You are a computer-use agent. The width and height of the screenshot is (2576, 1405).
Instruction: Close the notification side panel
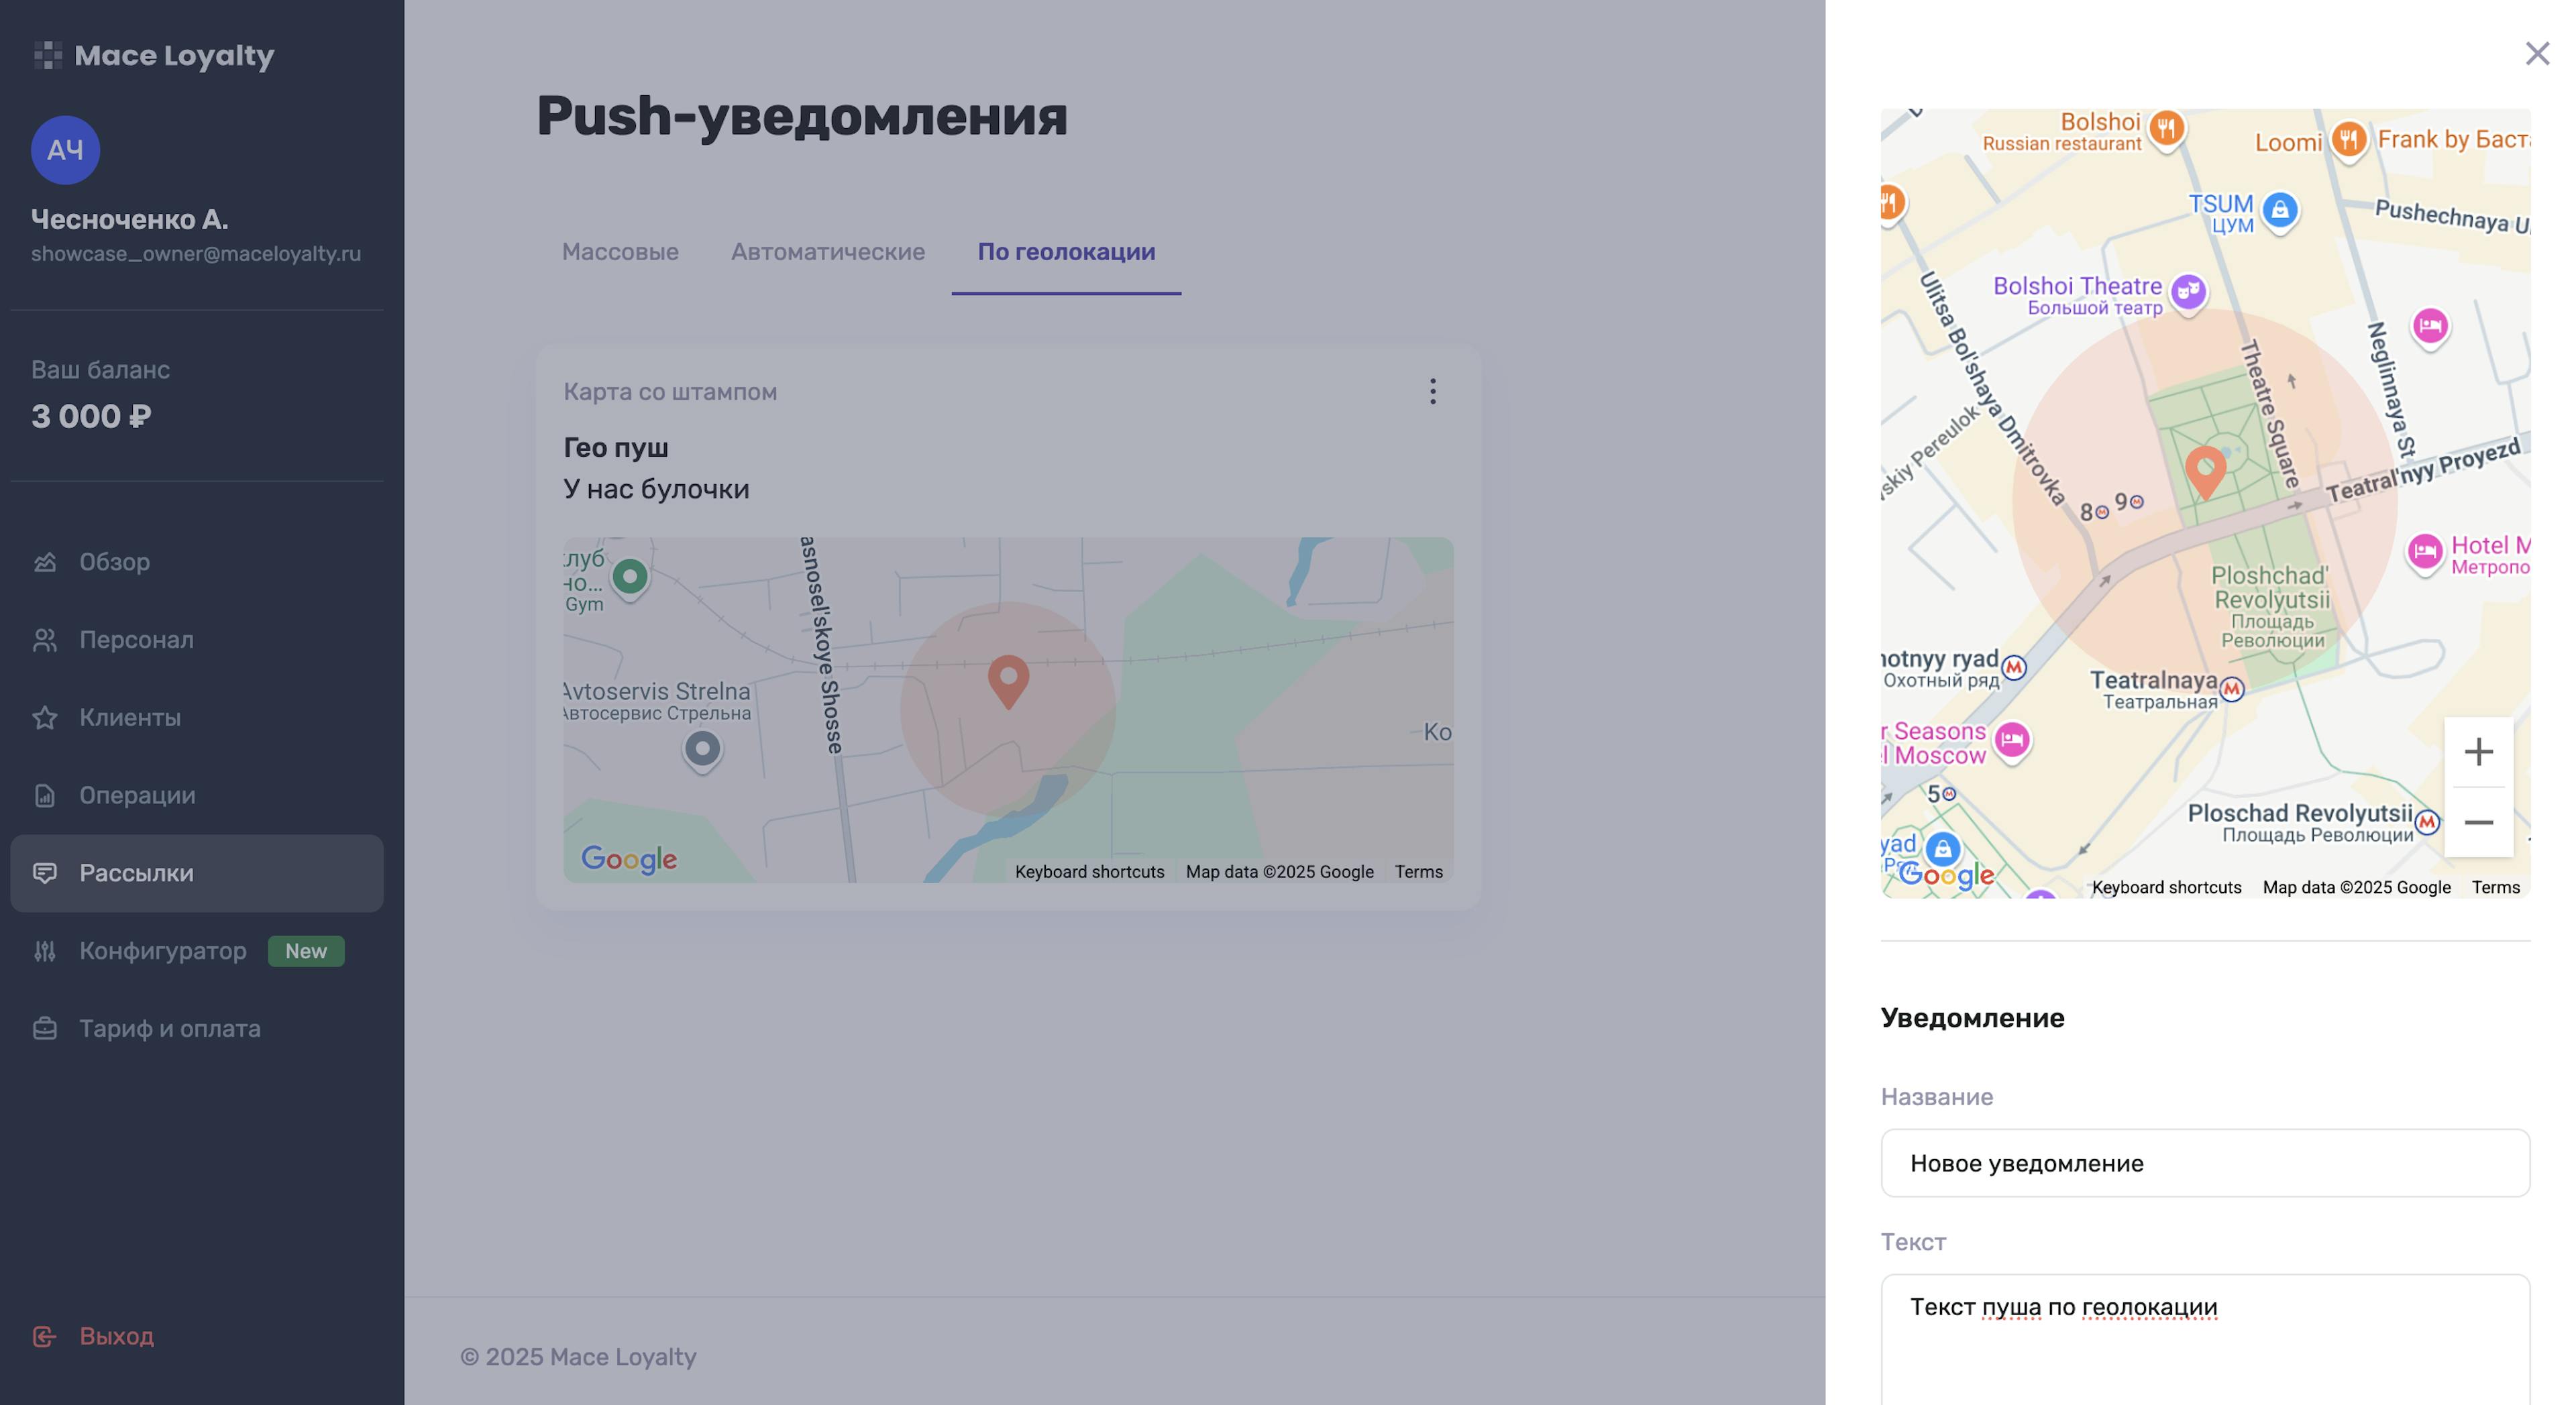click(2538, 53)
